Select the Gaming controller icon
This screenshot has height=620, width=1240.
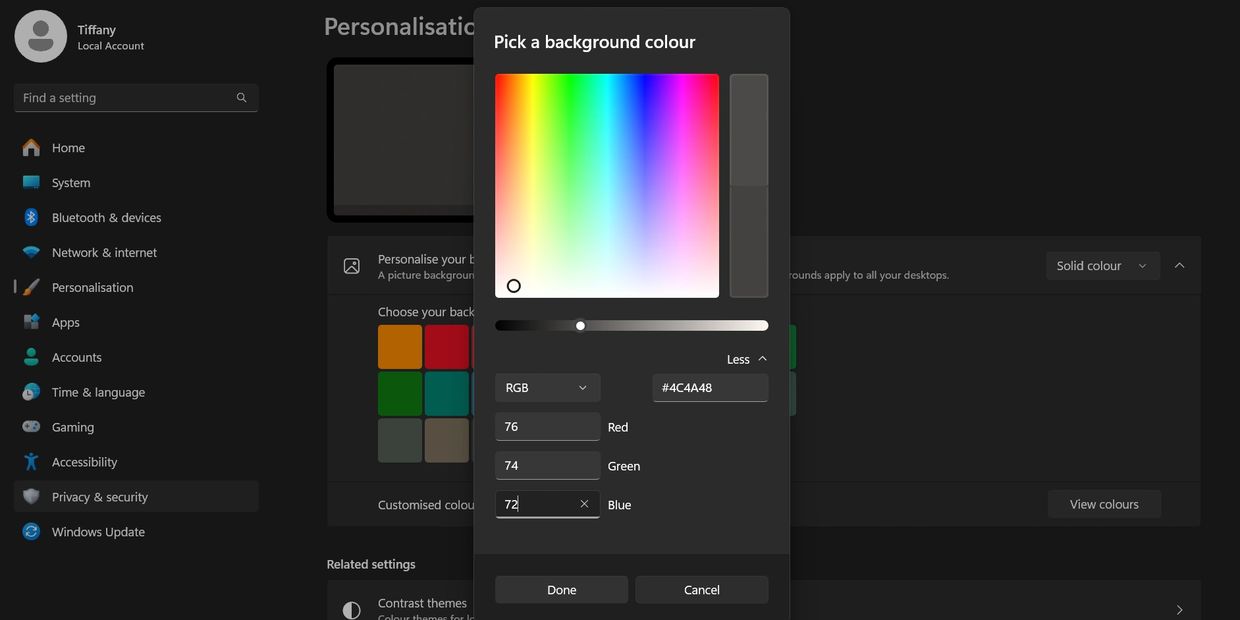tap(31, 427)
